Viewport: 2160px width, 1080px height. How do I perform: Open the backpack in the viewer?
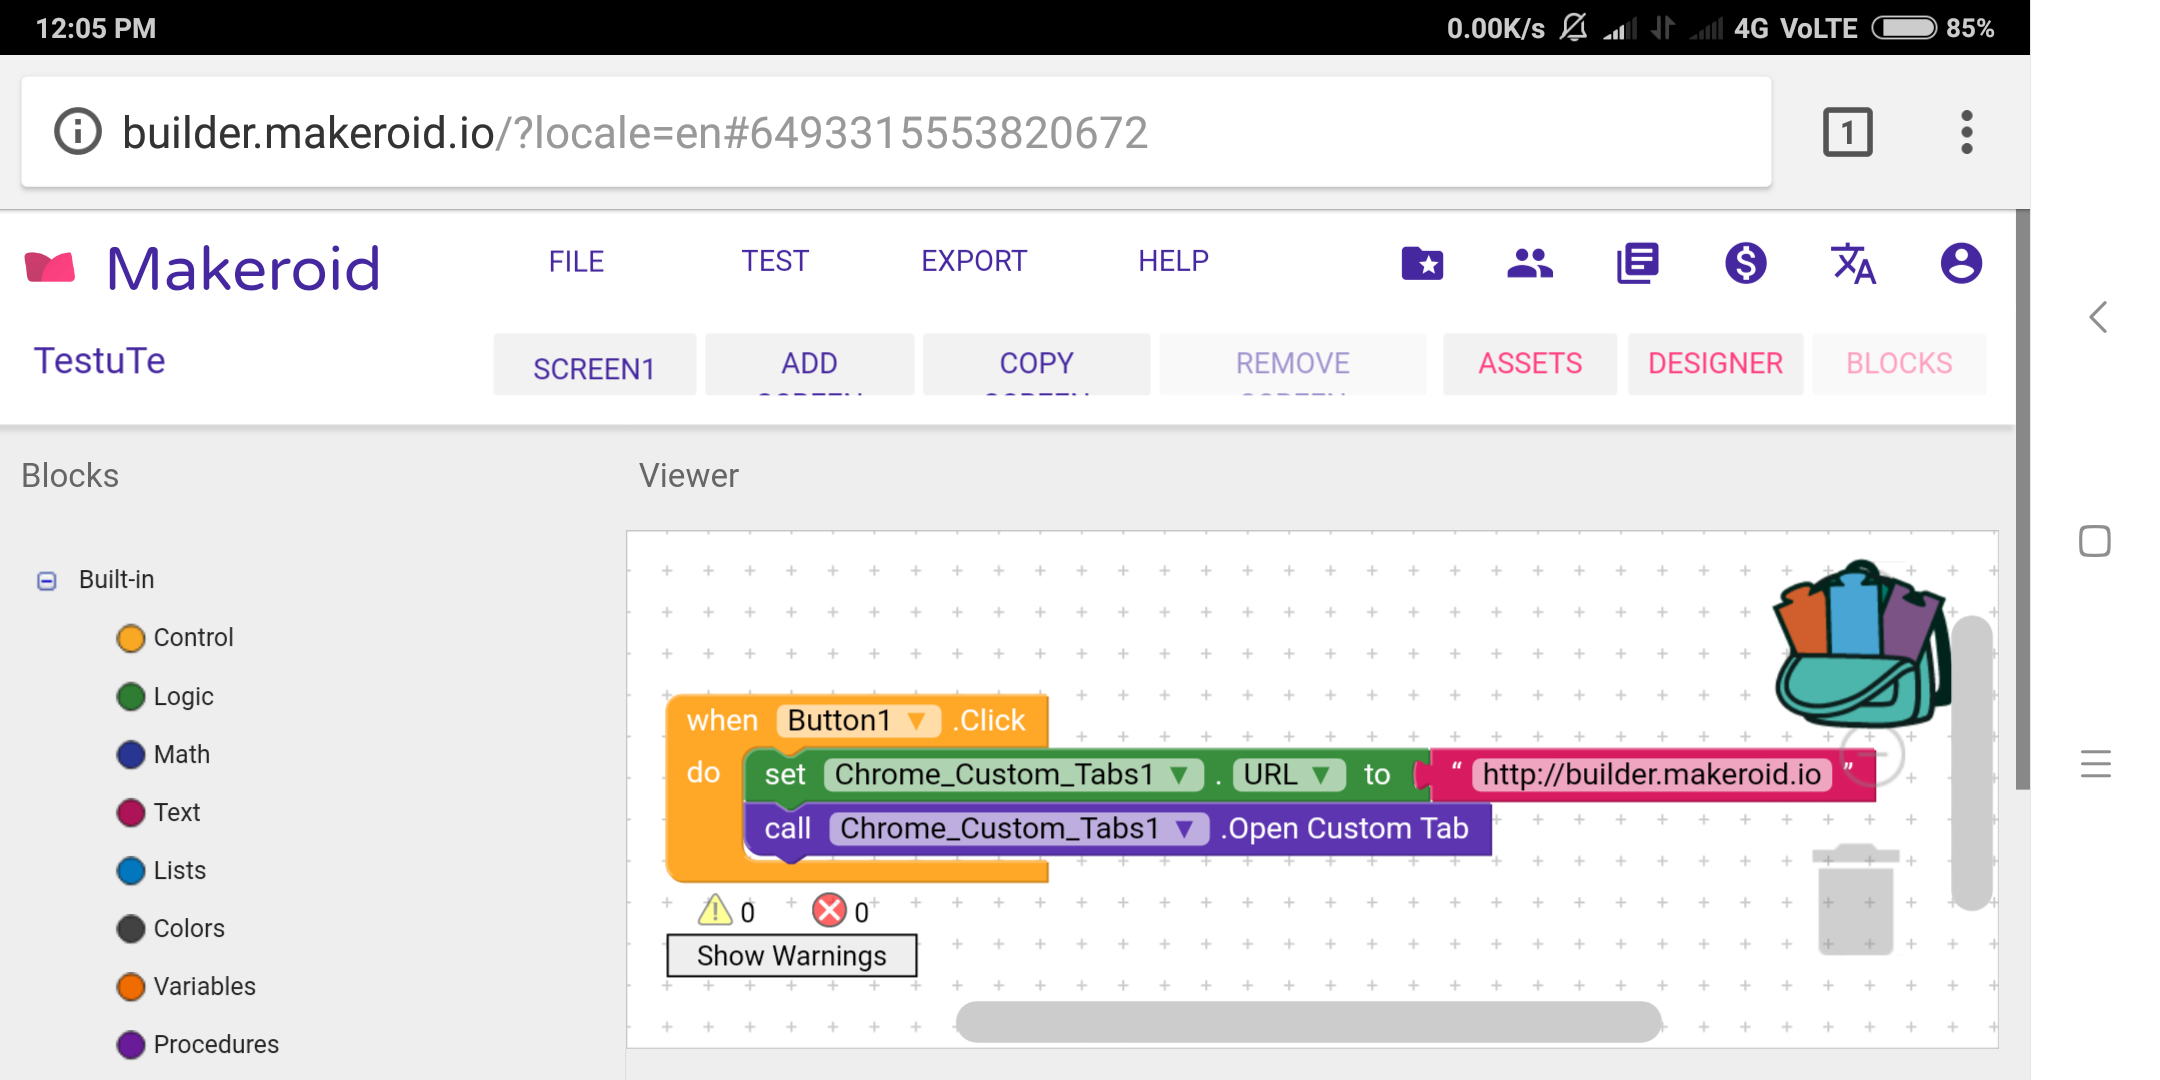point(1860,647)
